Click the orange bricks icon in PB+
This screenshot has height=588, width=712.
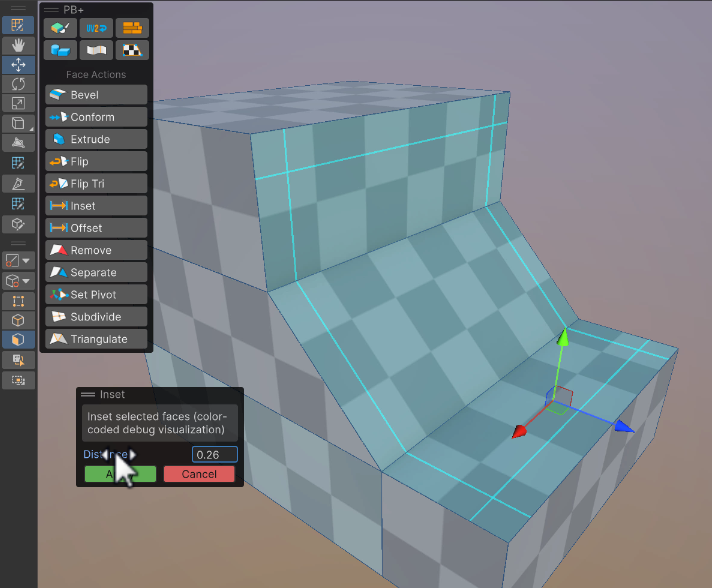point(132,28)
